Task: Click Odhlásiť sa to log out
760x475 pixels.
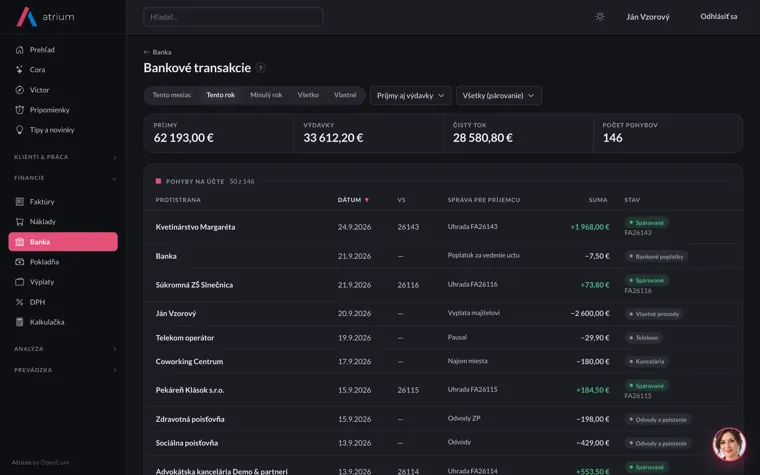Action: [x=718, y=16]
